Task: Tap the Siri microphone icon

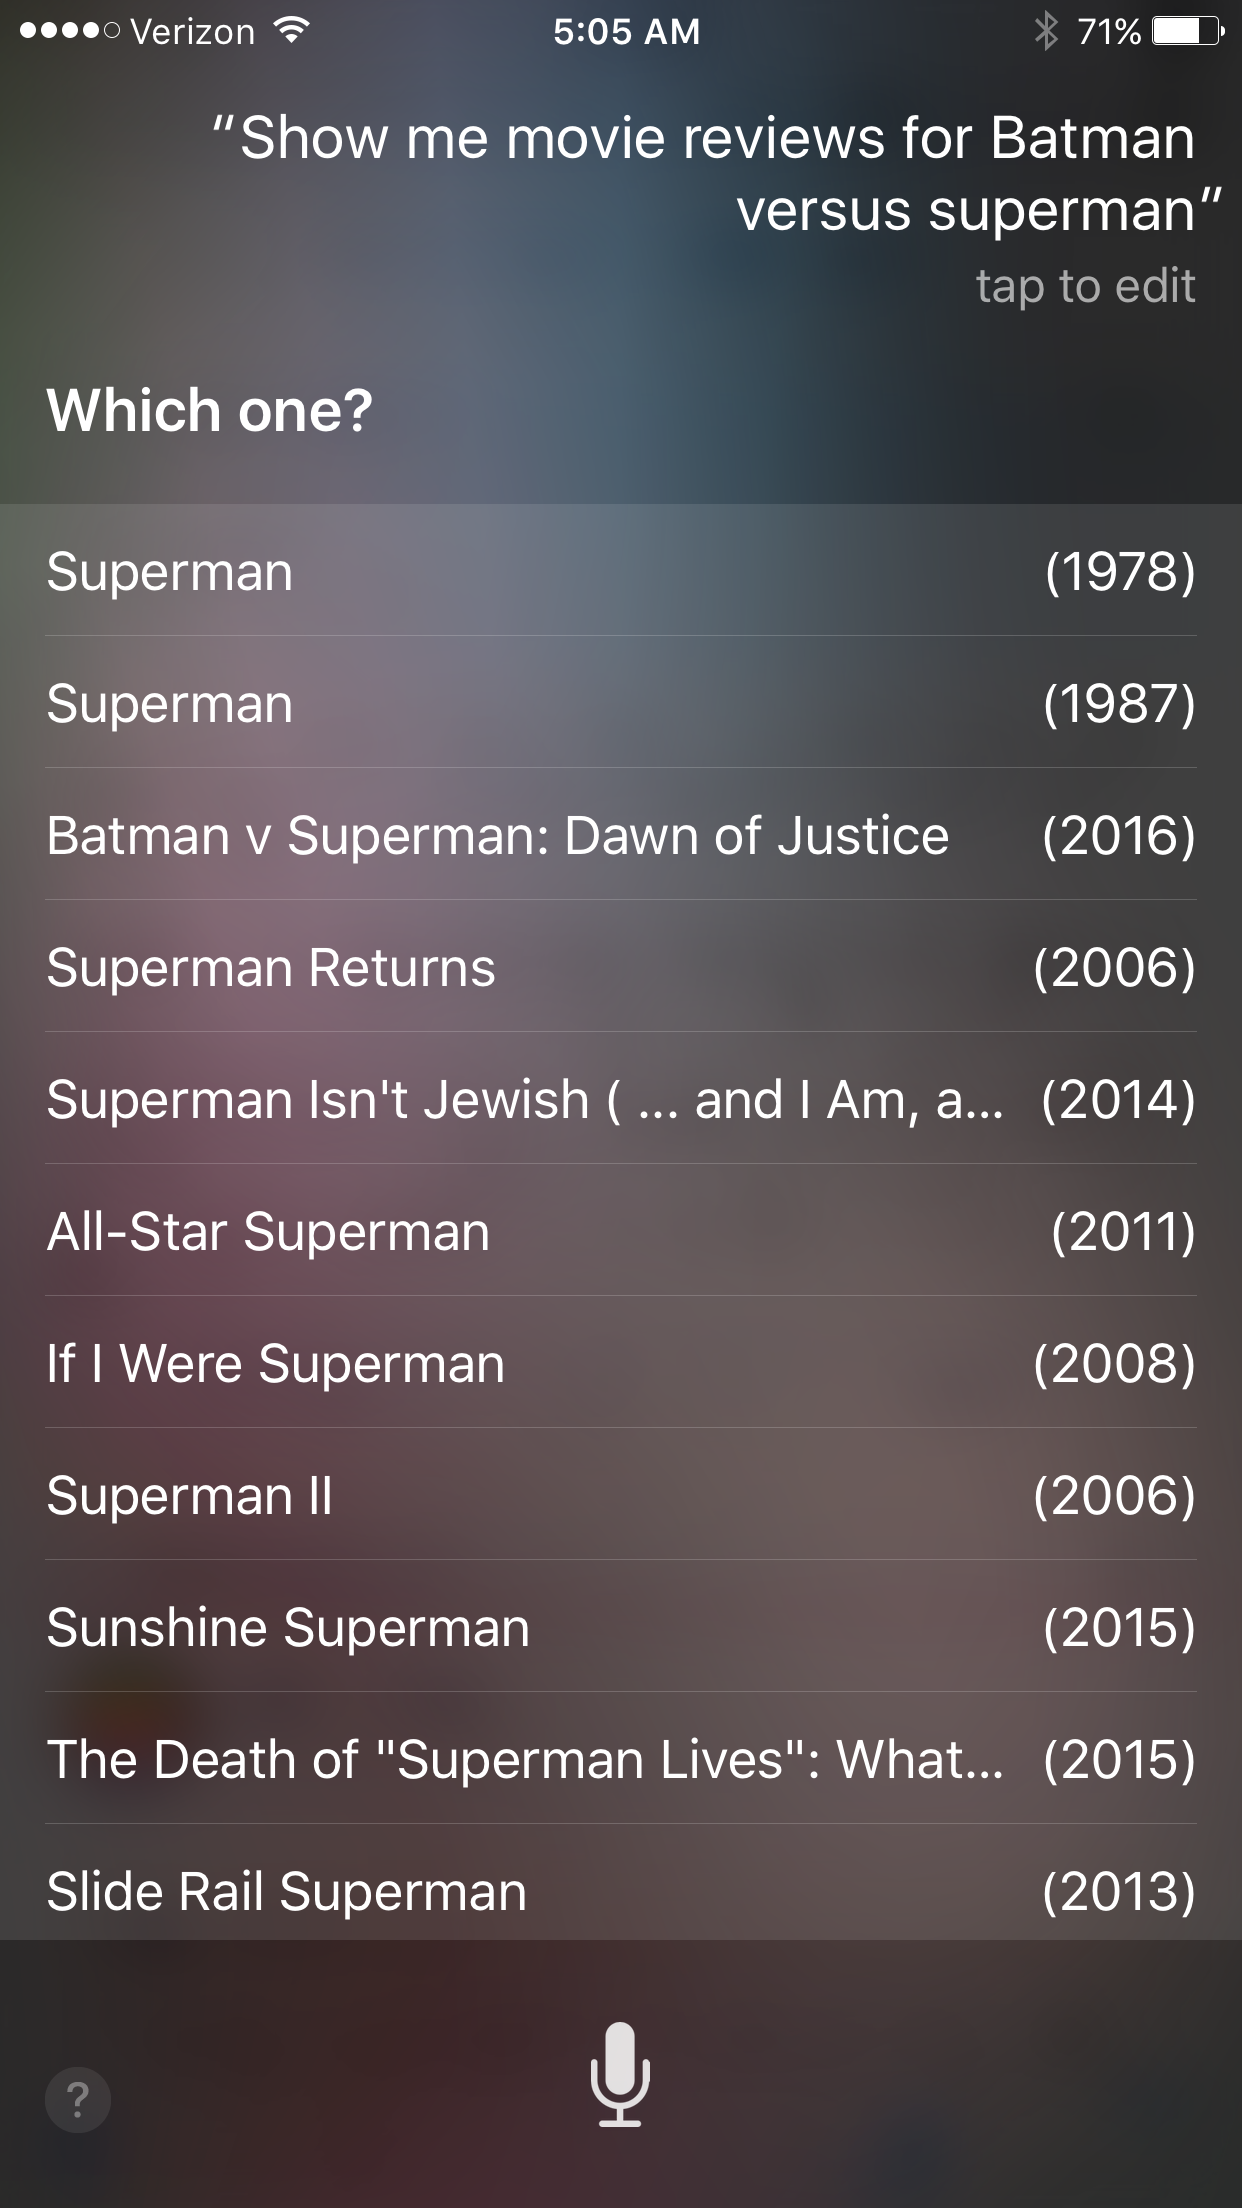Action: [620, 2073]
